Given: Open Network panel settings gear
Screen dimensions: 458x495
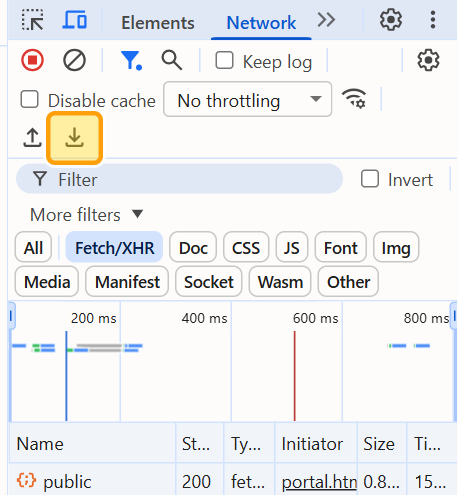Looking at the screenshot, I should [428, 60].
